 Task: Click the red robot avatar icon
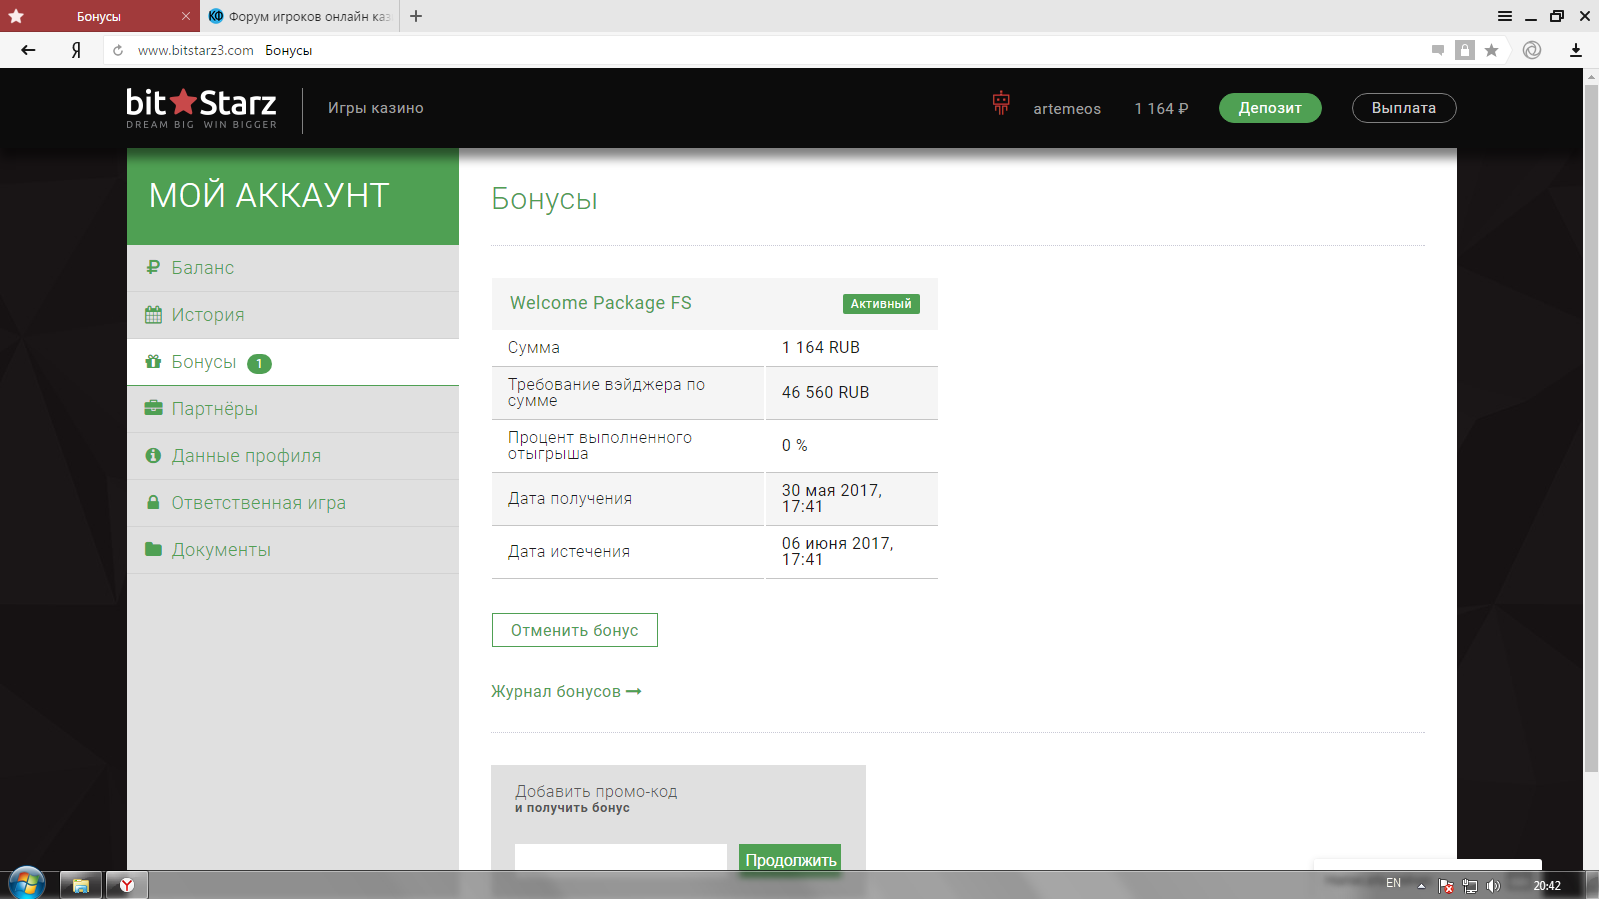click(x=1001, y=103)
